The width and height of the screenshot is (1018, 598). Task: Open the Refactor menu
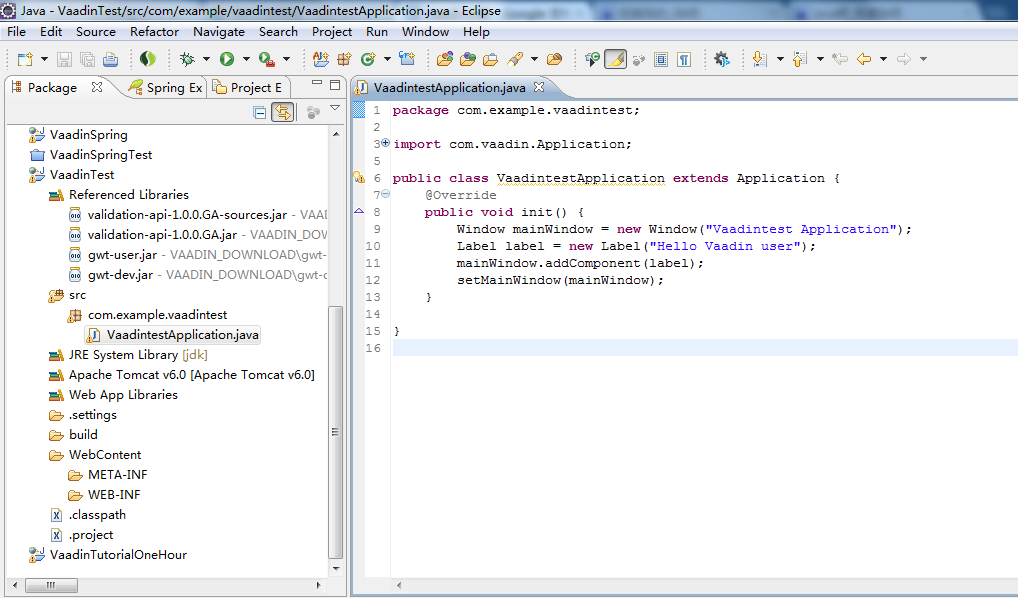(x=154, y=32)
